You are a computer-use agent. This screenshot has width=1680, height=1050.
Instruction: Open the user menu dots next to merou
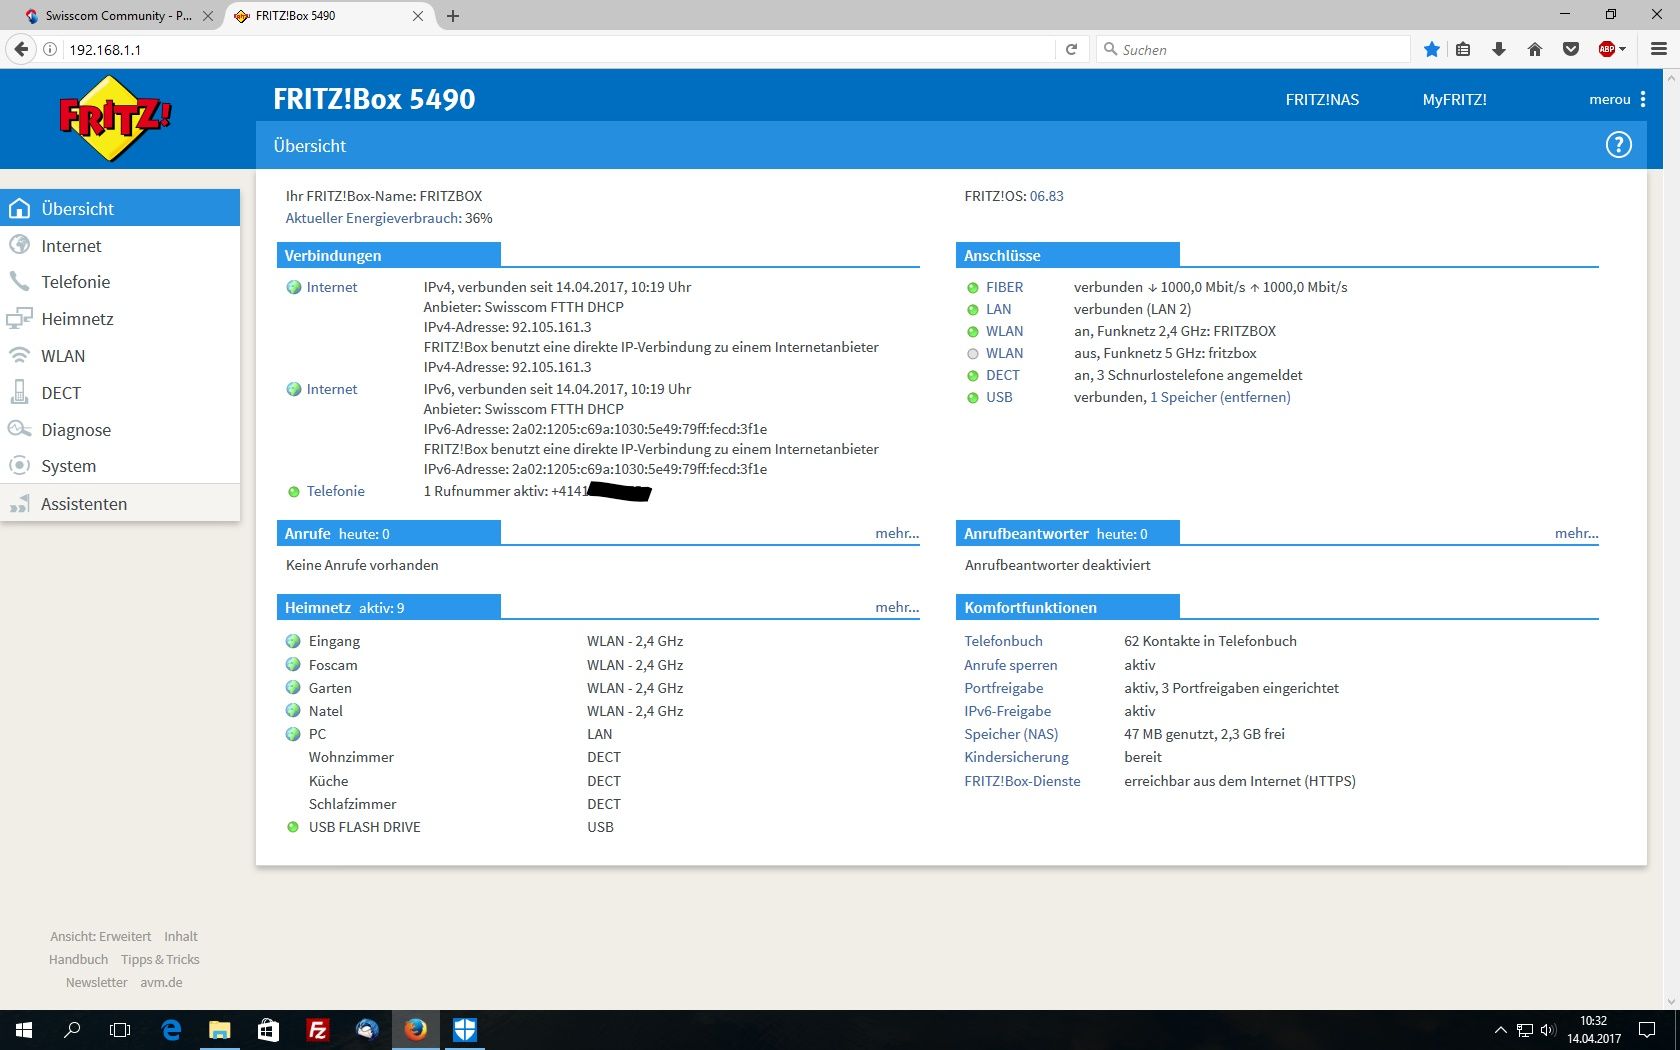coord(1643,99)
